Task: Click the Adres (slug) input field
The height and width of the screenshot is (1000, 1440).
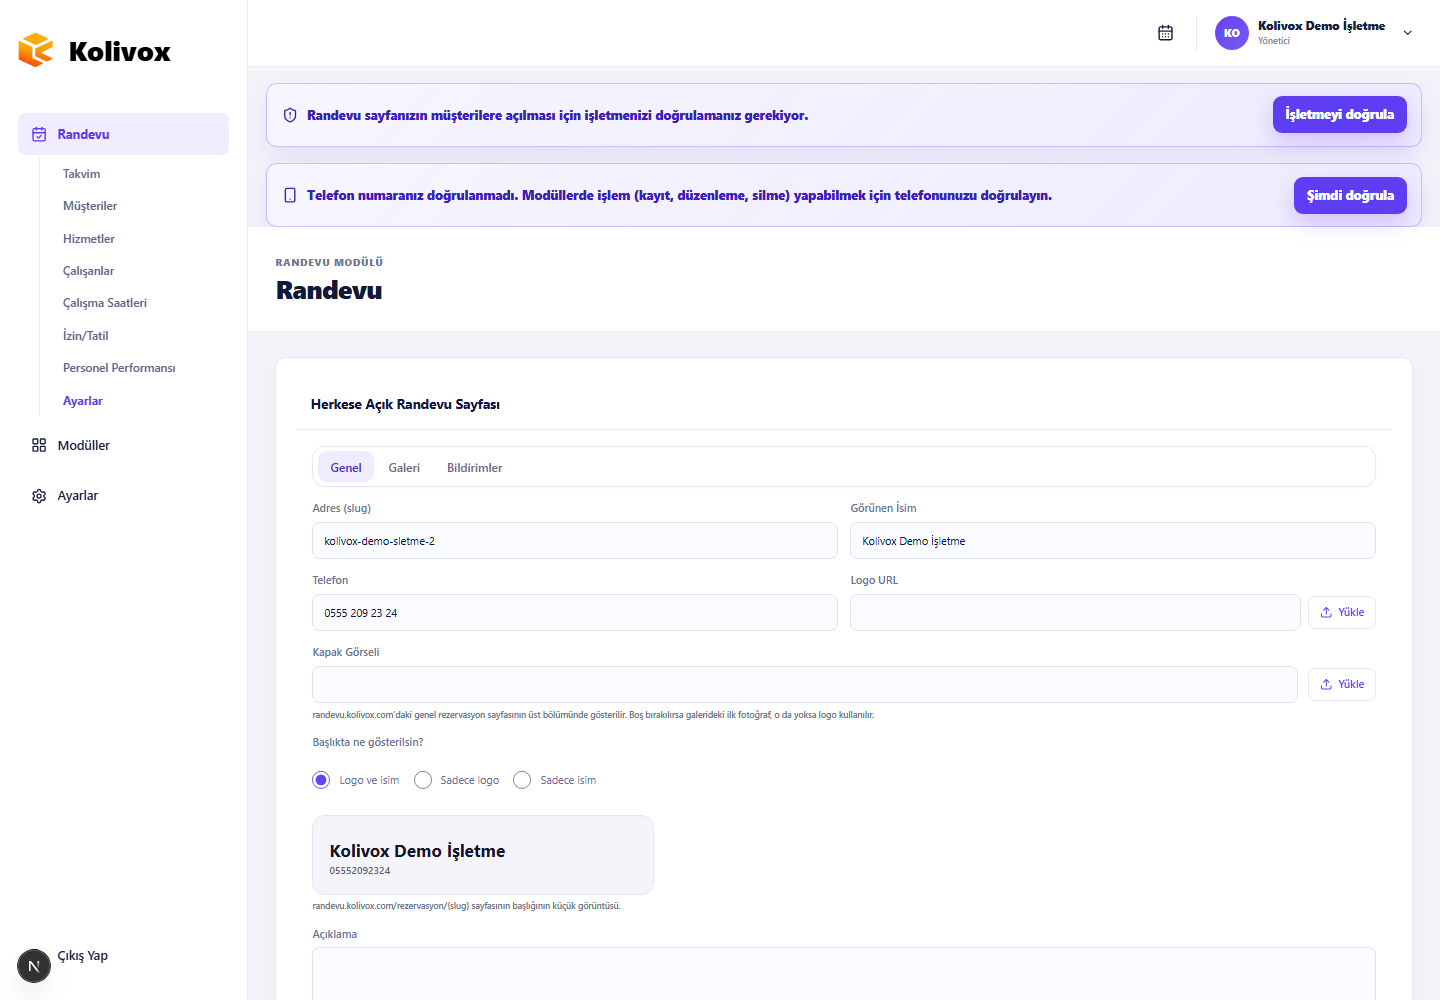Action: tap(575, 541)
